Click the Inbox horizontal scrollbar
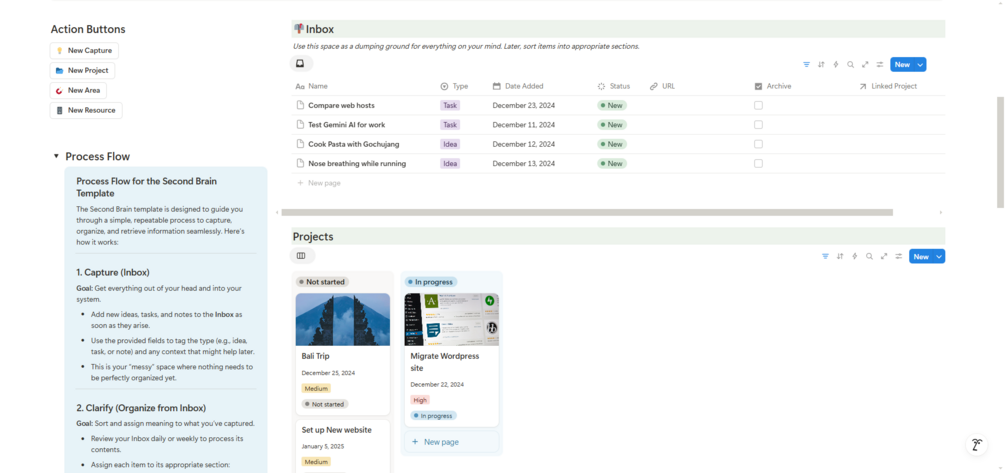Viewport: 1005px width, 473px height. 587,212
